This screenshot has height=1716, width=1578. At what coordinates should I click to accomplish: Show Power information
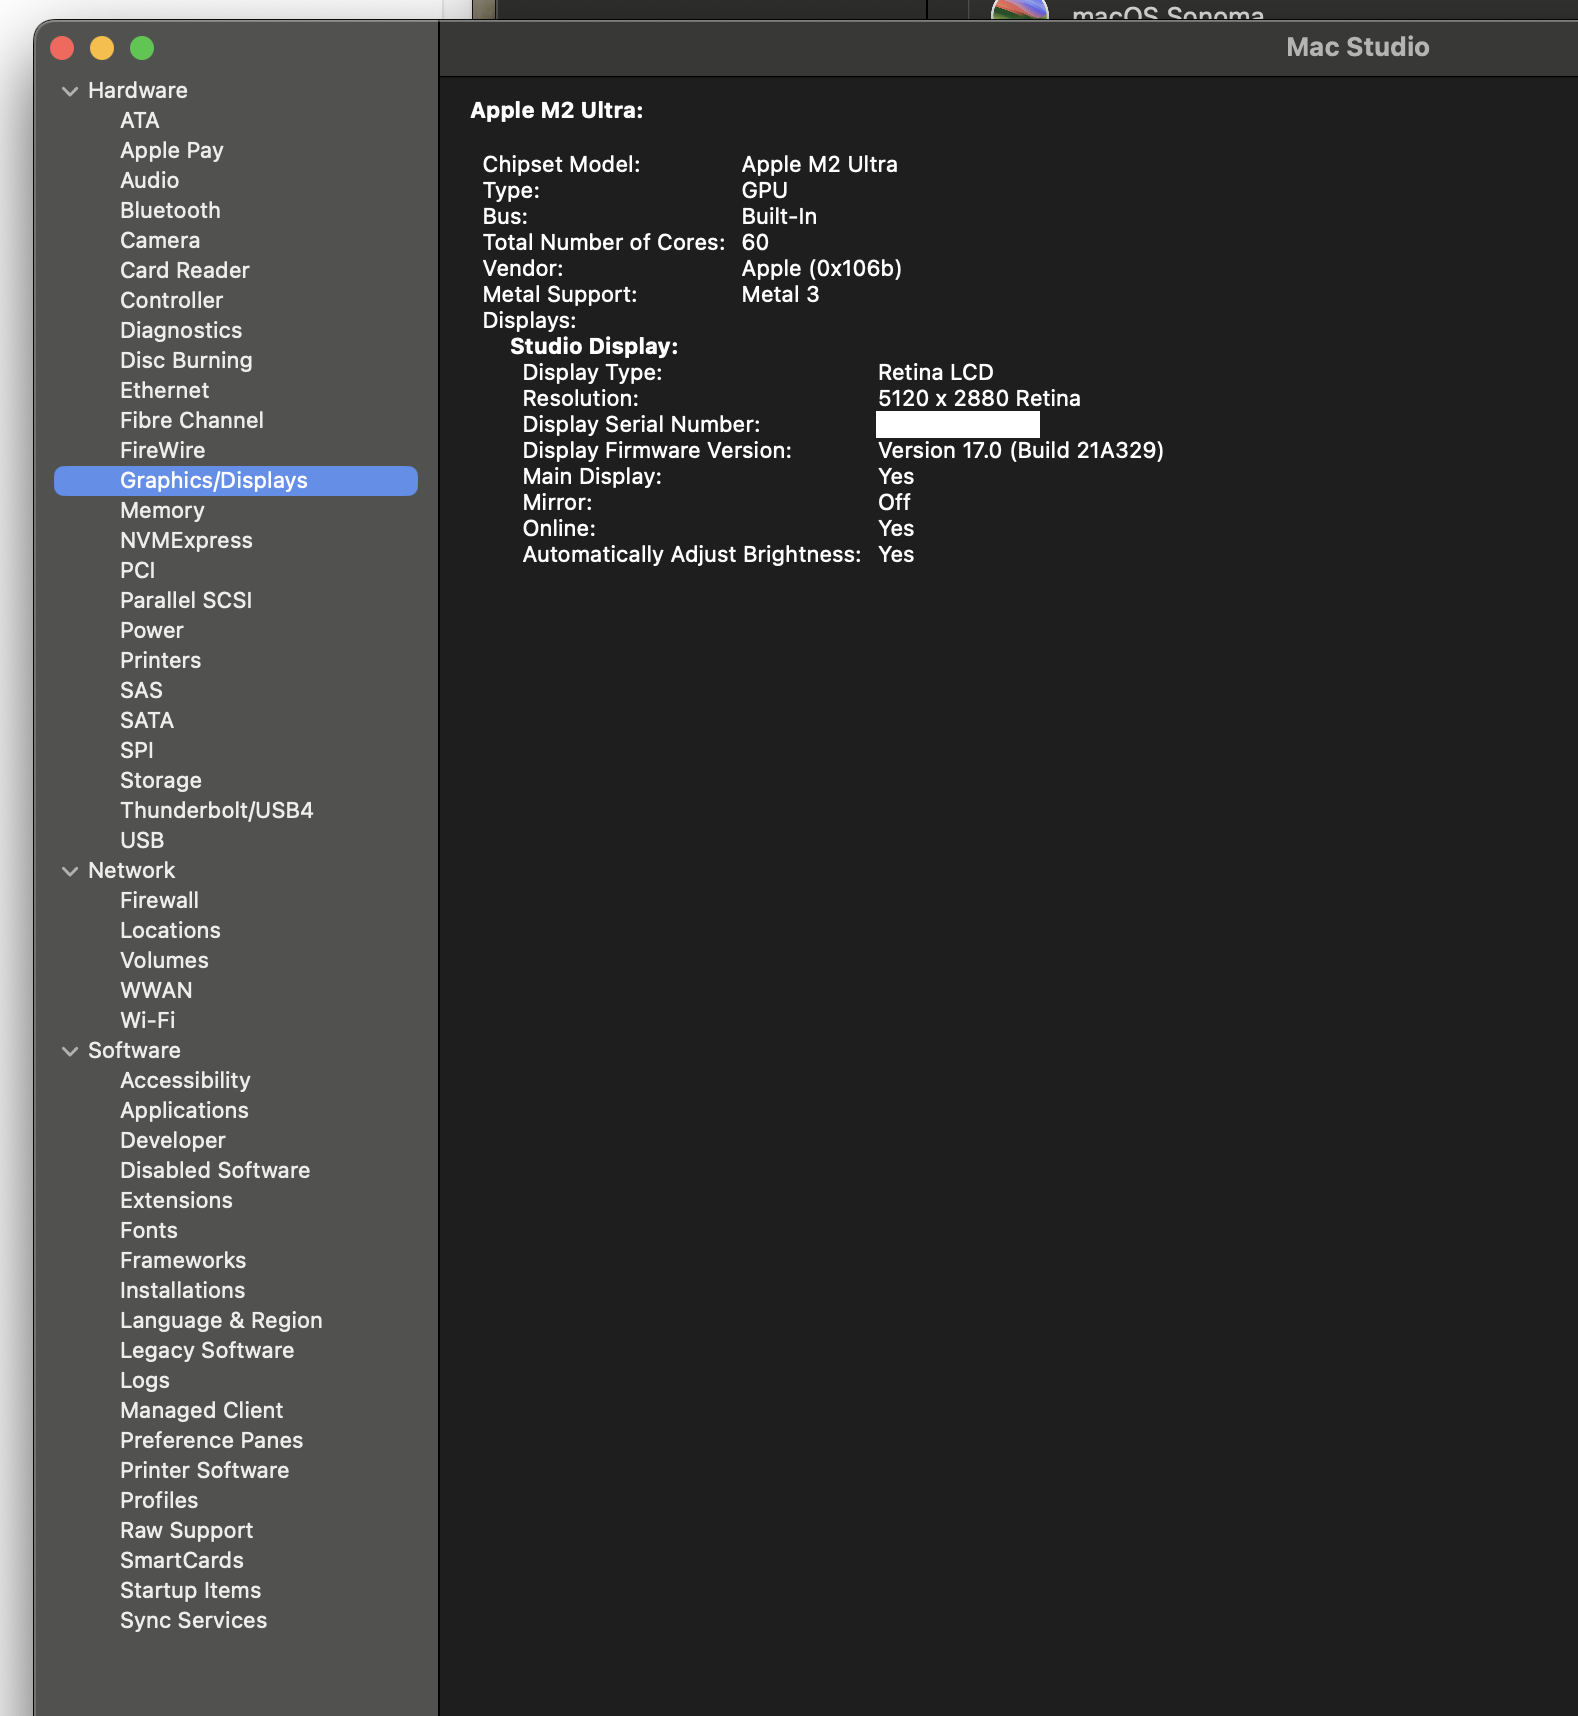[x=152, y=630]
